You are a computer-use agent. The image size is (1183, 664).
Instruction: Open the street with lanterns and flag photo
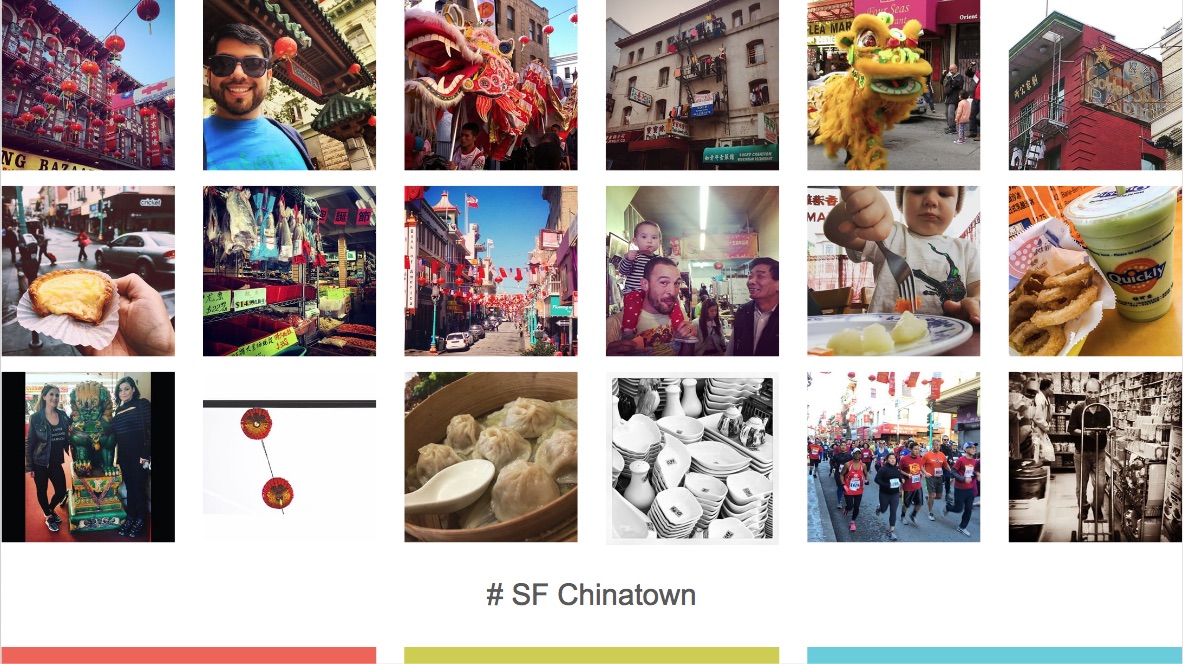click(490, 271)
